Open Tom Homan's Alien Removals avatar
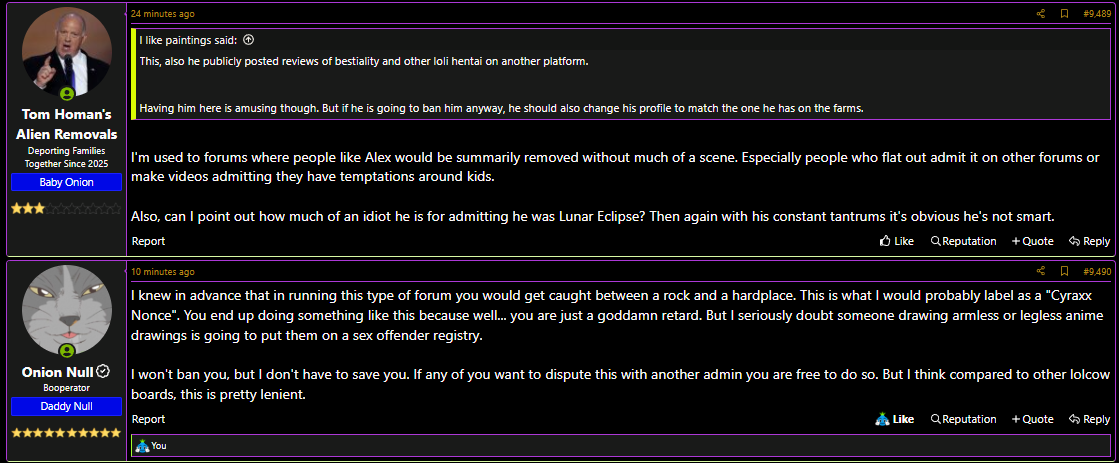This screenshot has width=1119, height=463. (x=66, y=53)
